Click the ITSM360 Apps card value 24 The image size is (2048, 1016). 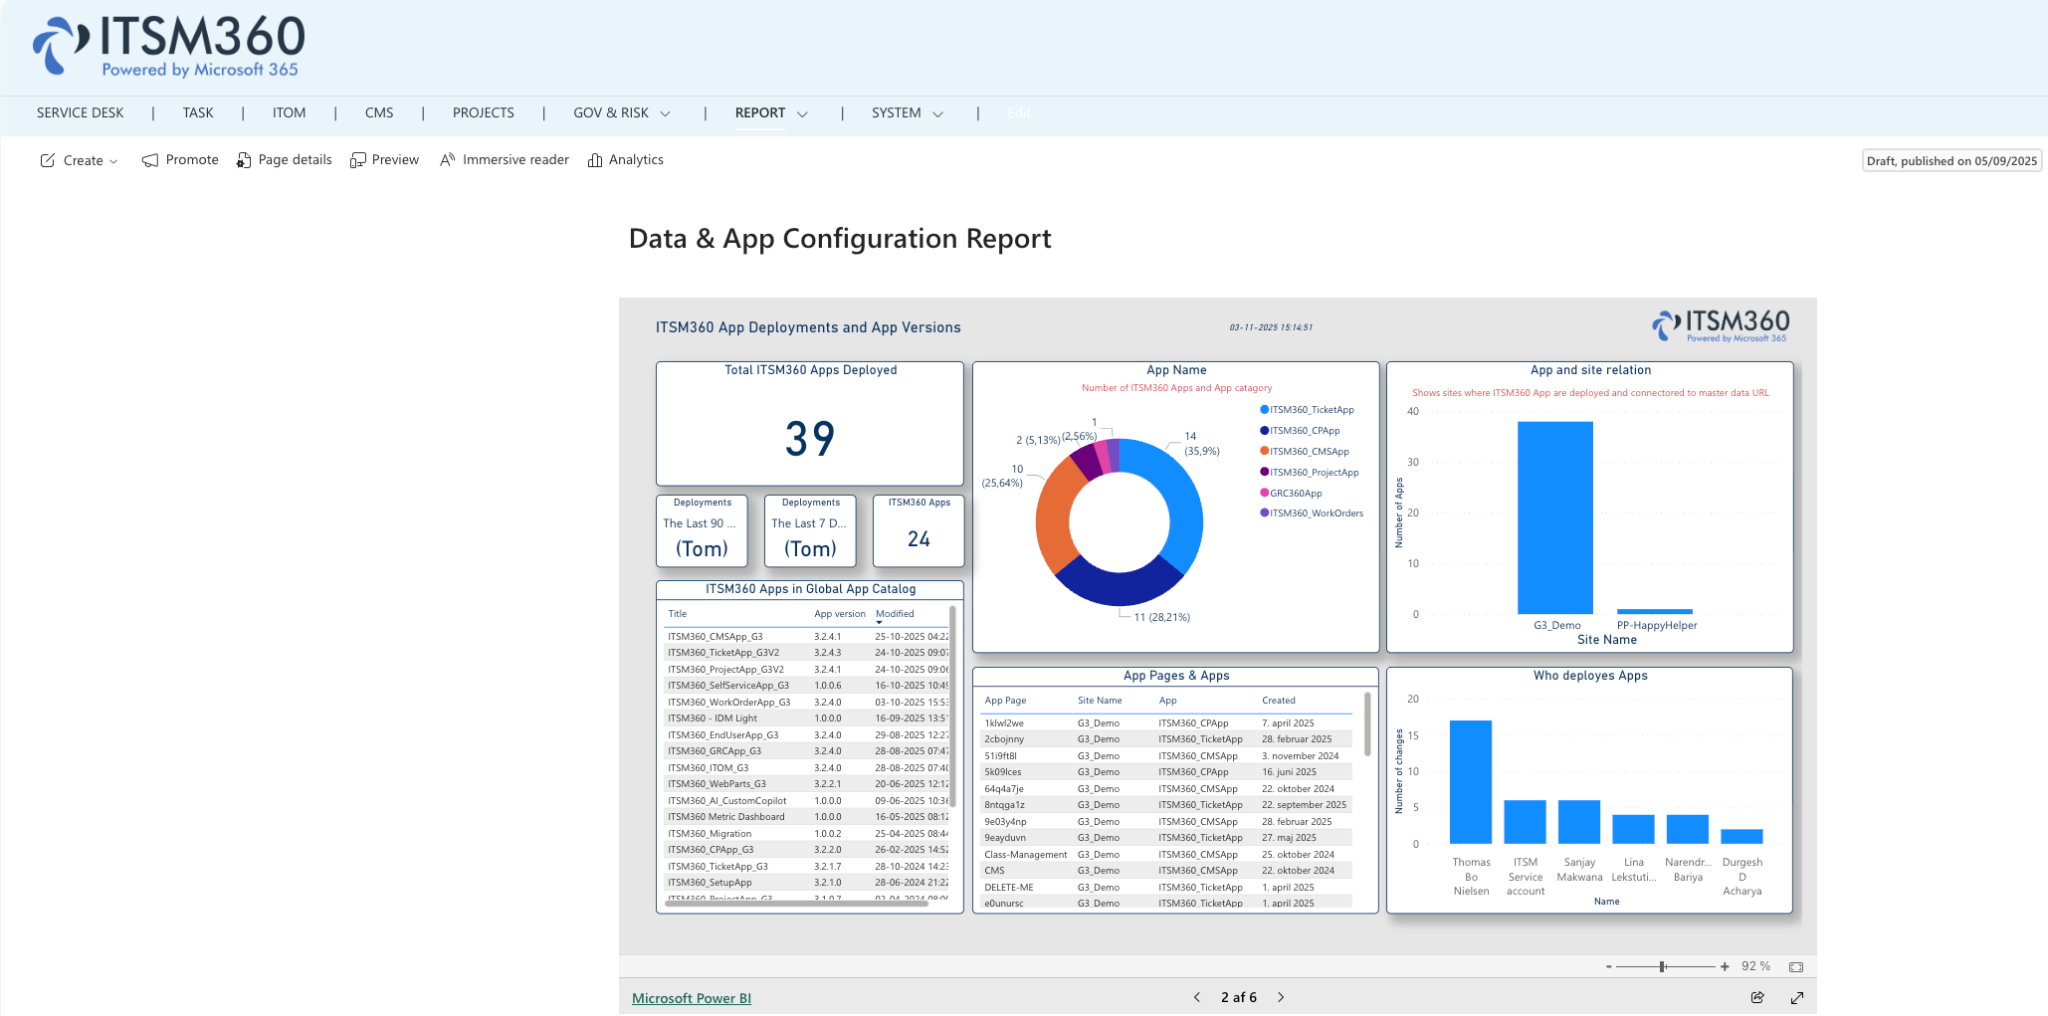click(x=919, y=539)
